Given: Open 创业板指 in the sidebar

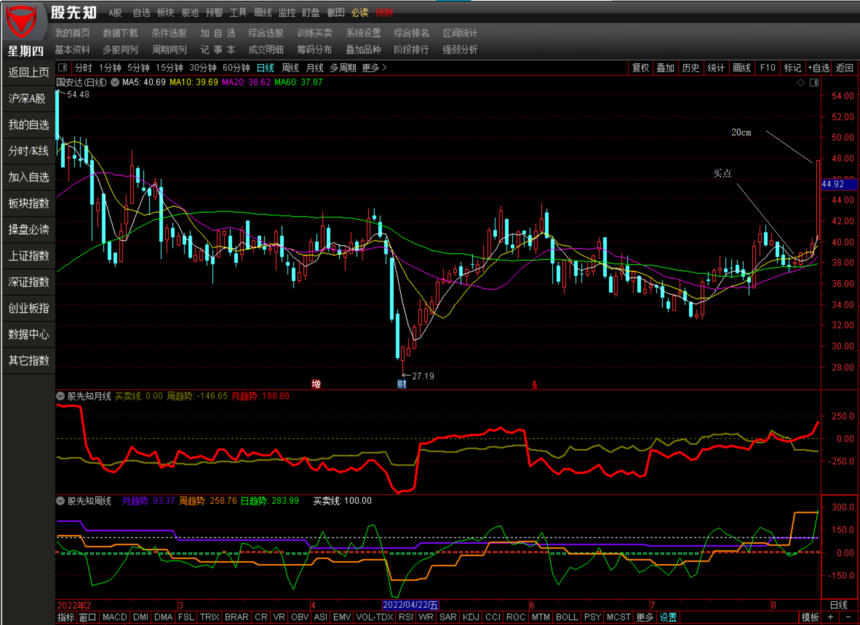Looking at the screenshot, I should pos(29,308).
